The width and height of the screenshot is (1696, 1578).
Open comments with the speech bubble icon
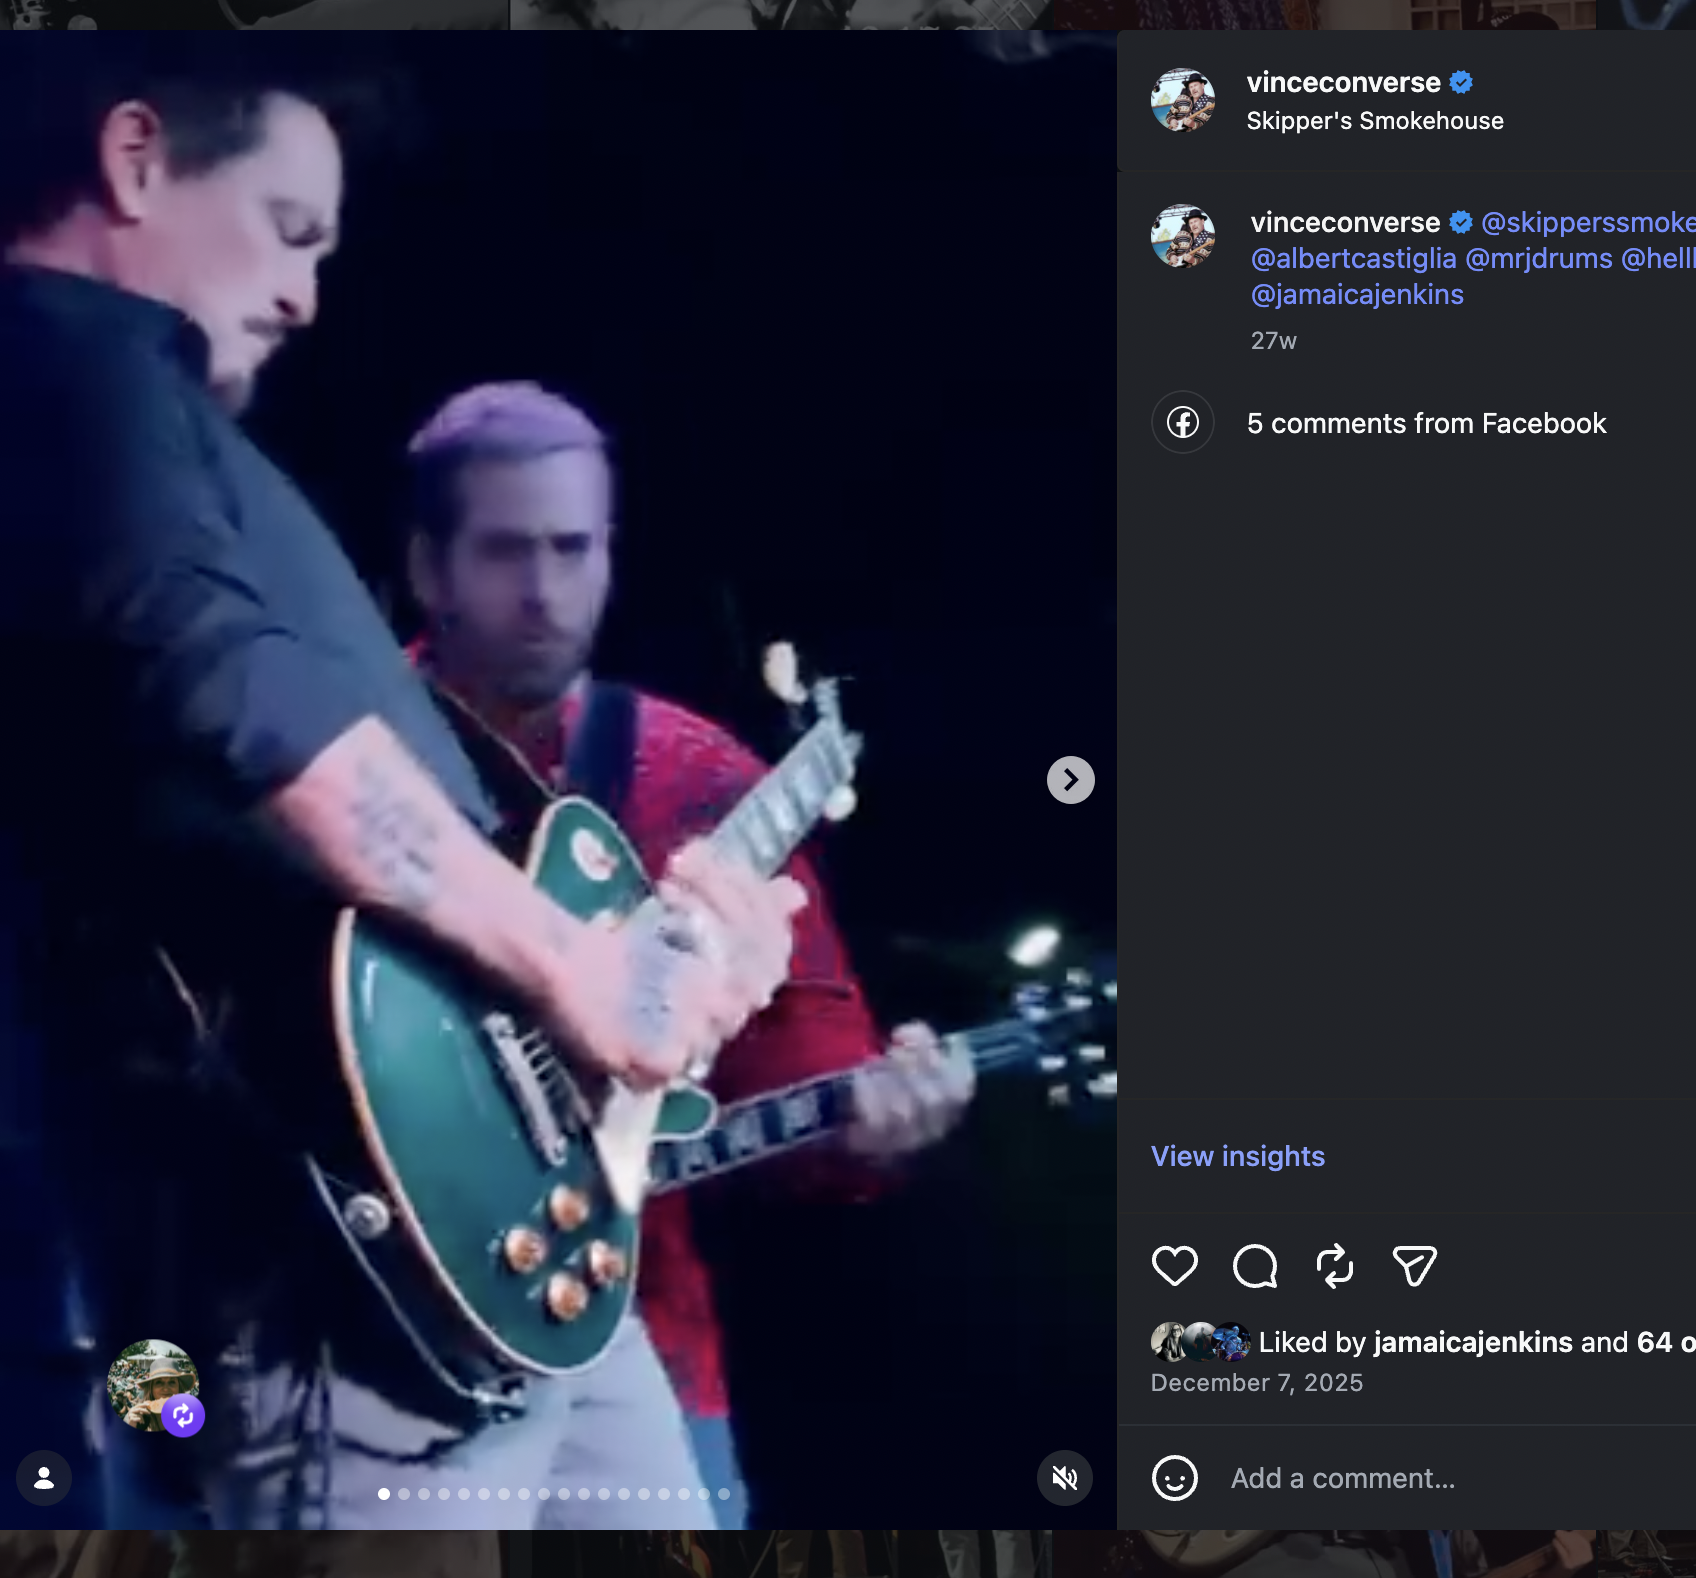click(1255, 1266)
